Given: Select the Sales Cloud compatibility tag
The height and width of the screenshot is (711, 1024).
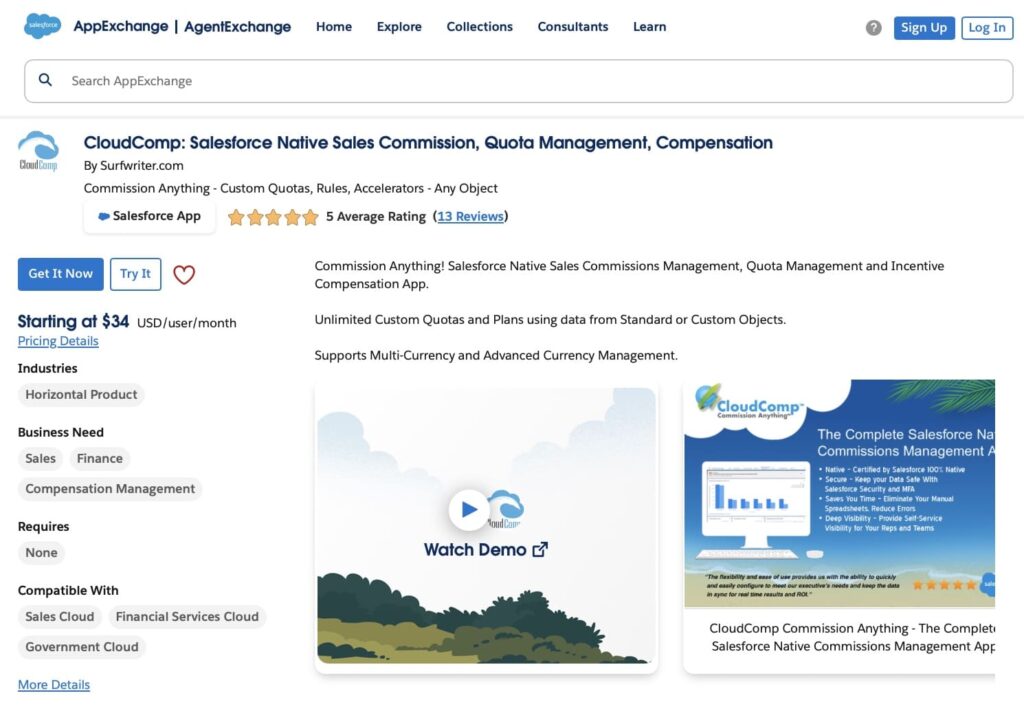Looking at the screenshot, I should click(59, 616).
